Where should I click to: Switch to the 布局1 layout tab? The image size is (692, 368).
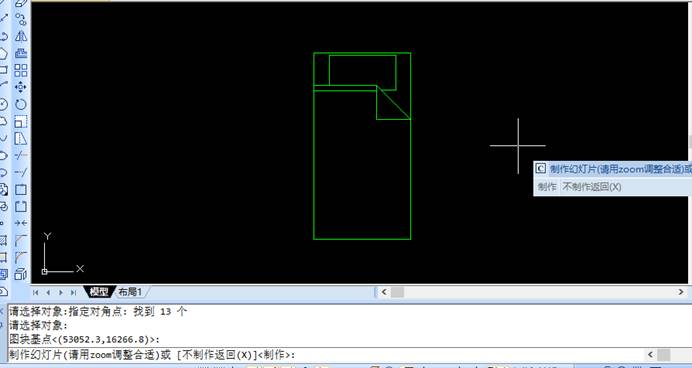point(130,292)
